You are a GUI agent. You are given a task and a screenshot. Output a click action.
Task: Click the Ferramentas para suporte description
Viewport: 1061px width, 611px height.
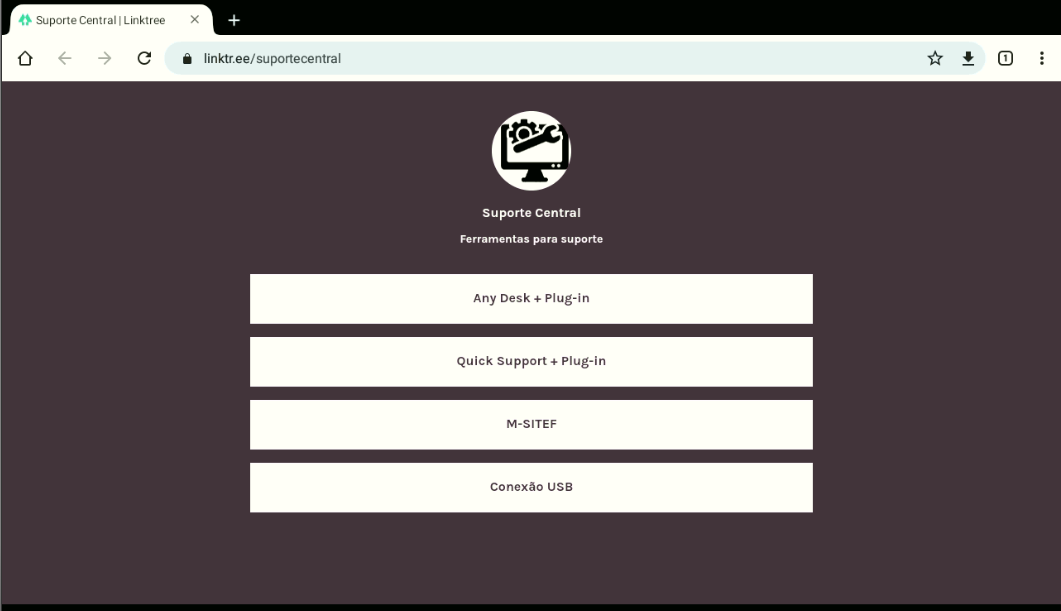[531, 239]
